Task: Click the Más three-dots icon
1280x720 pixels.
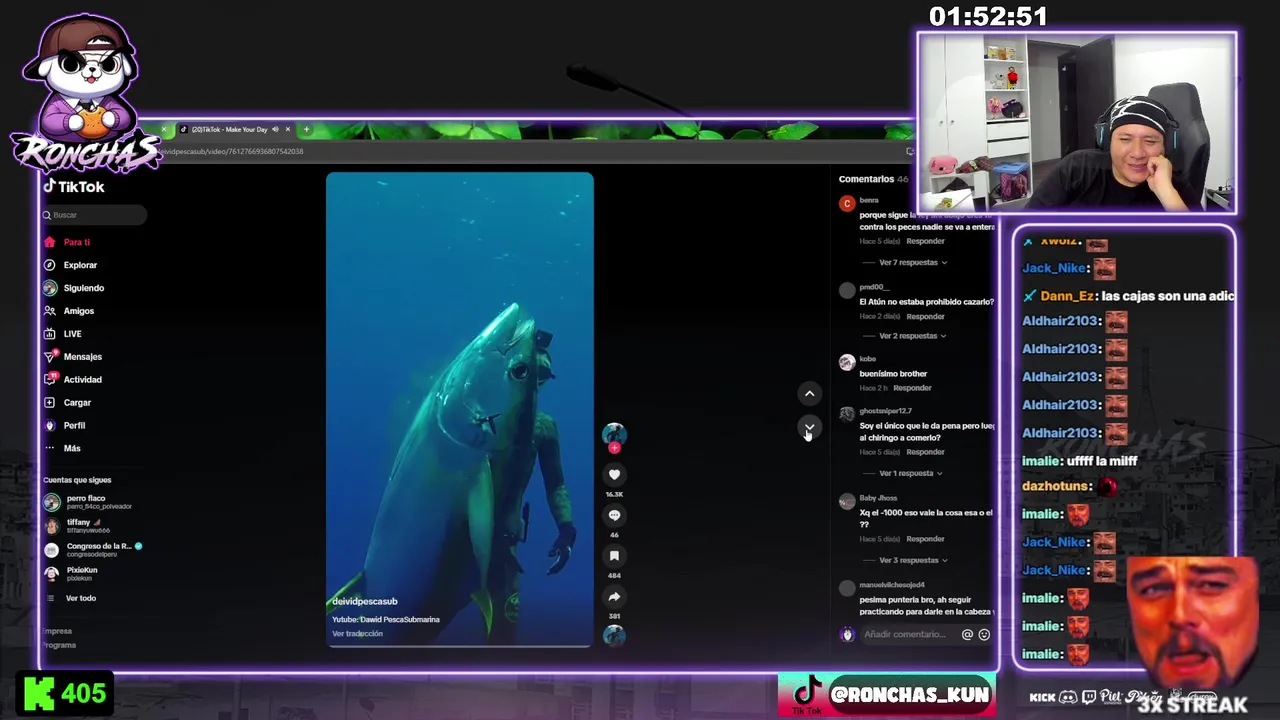Action: tap(49, 448)
